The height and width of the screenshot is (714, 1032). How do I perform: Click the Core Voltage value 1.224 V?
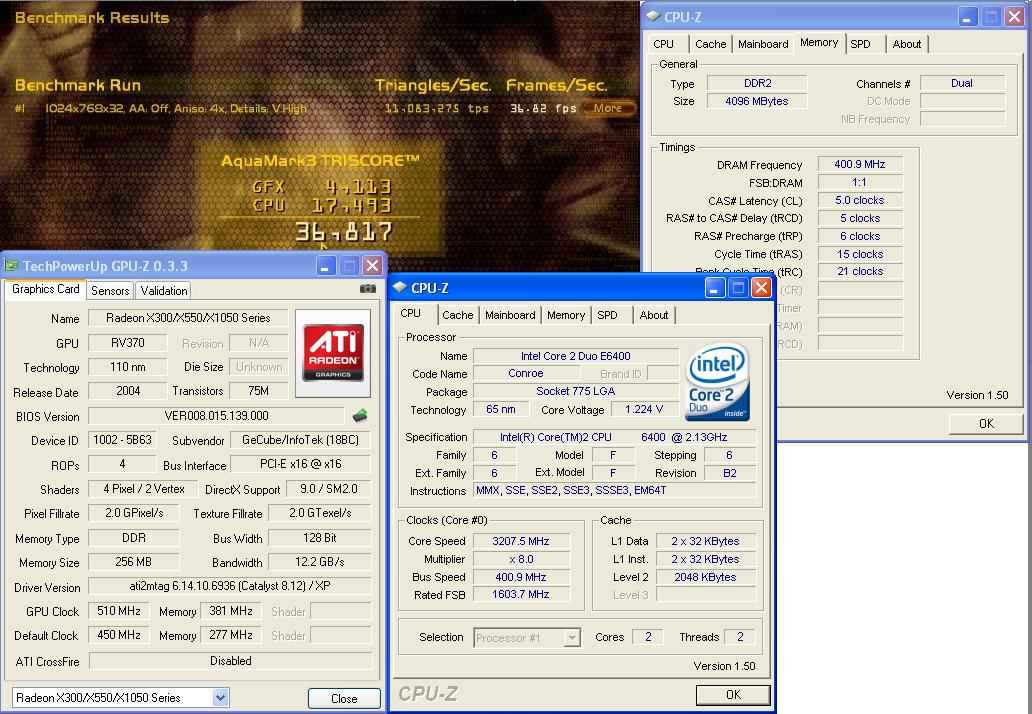[644, 409]
